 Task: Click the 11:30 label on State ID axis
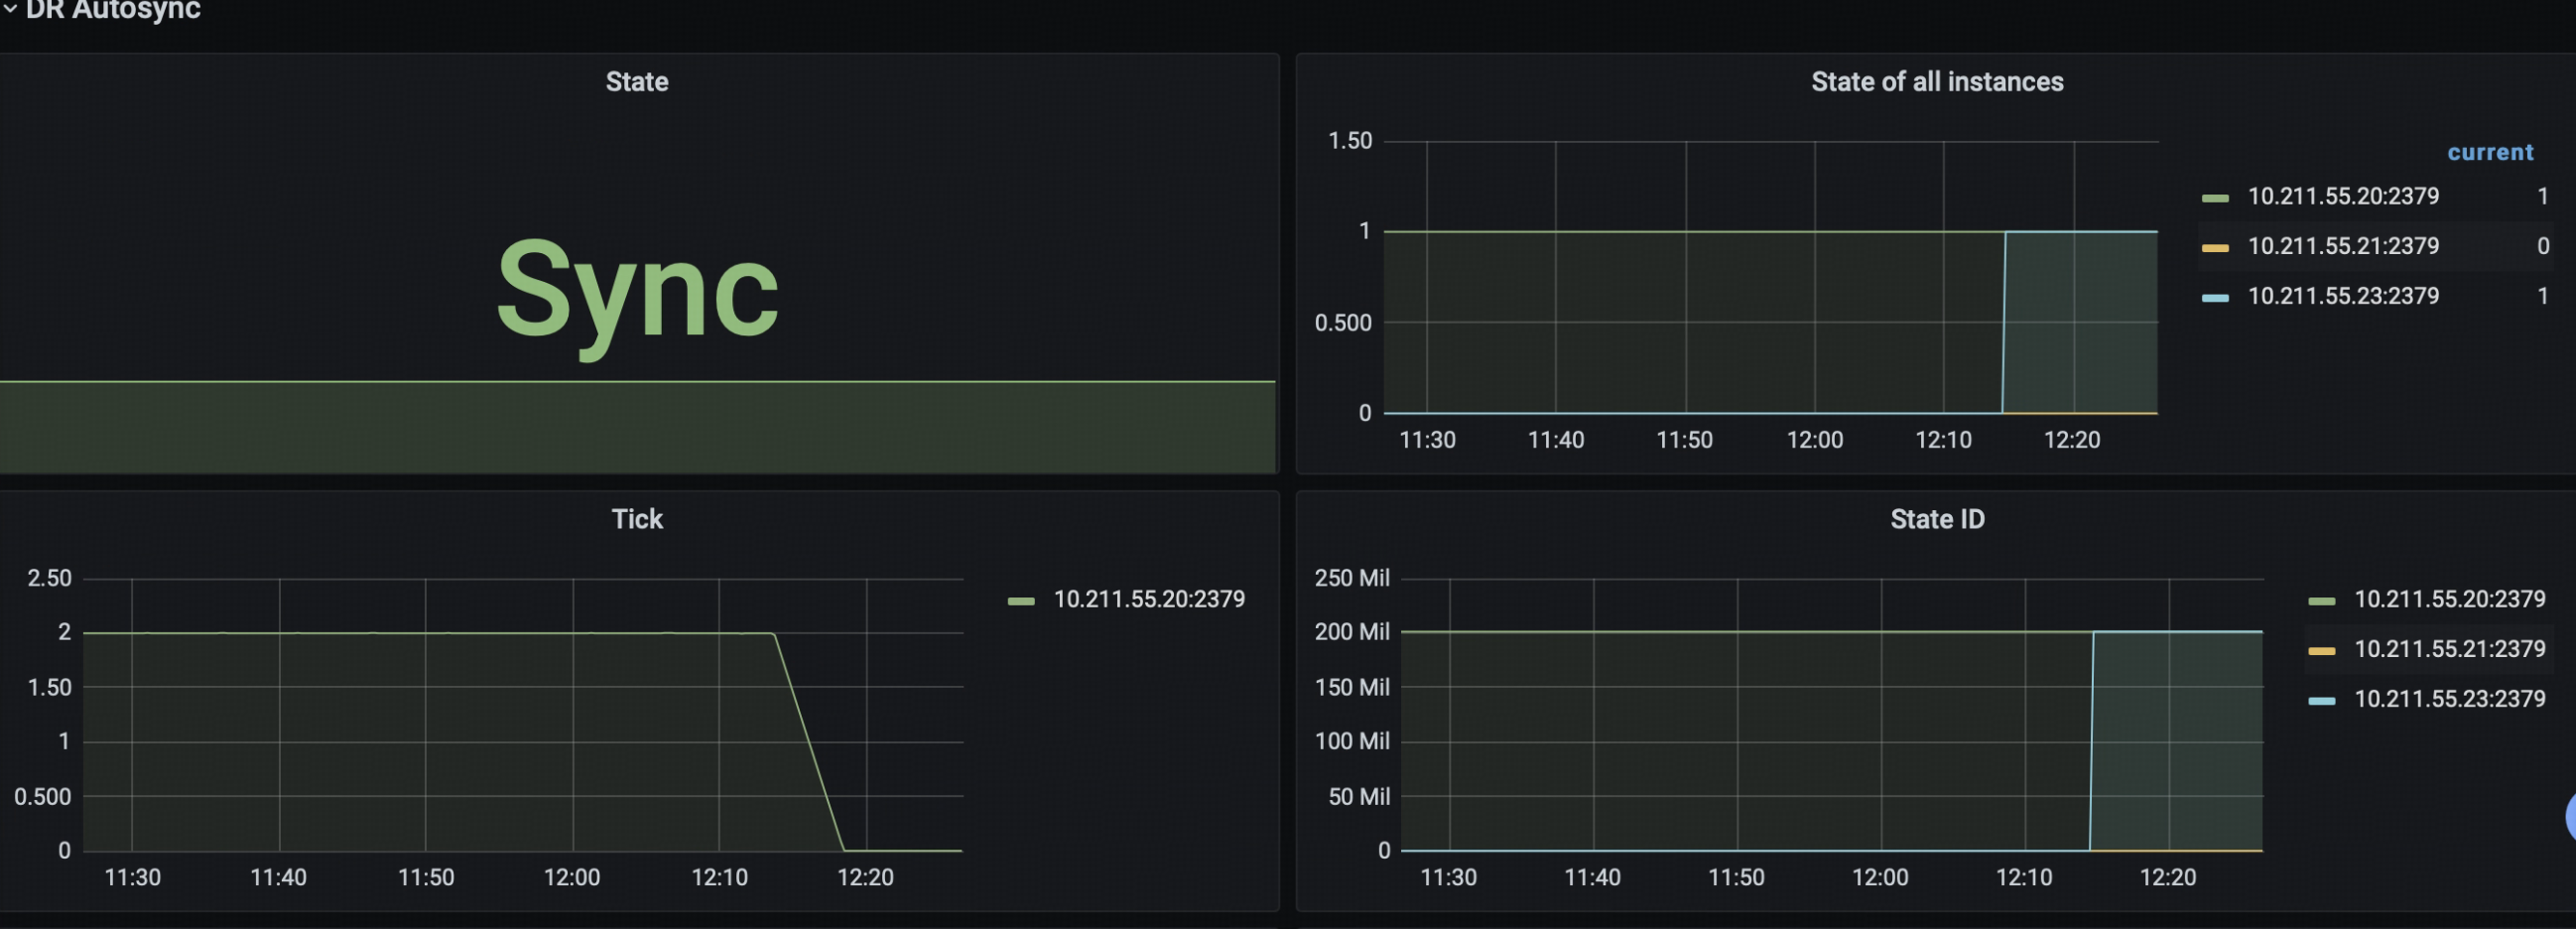click(1448, 877)
